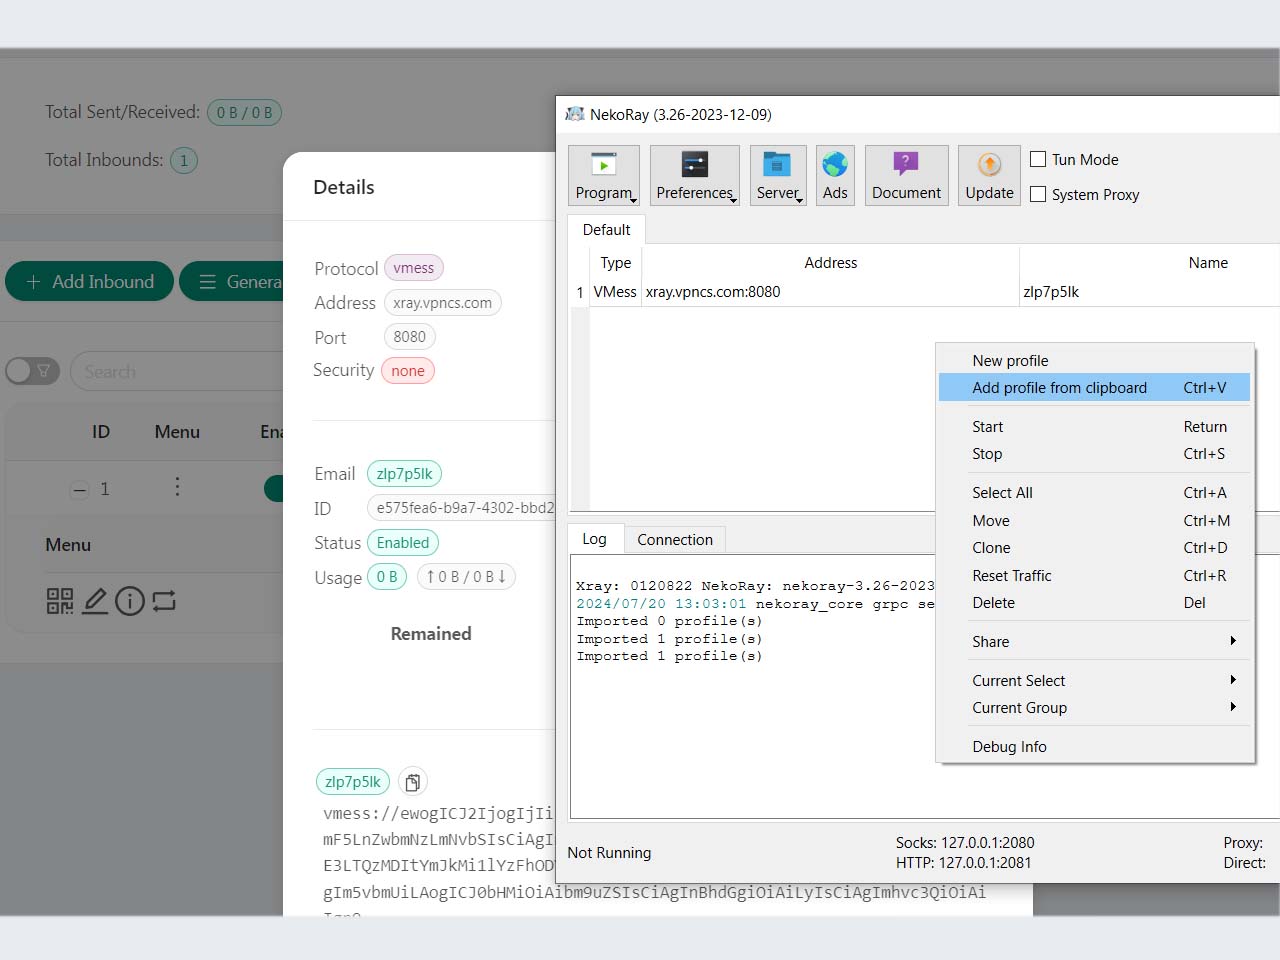Image resolution: width=1280 pixels, height=960 pixels.
Task: Open the Document help button
Action: click(x=906, y=176)
